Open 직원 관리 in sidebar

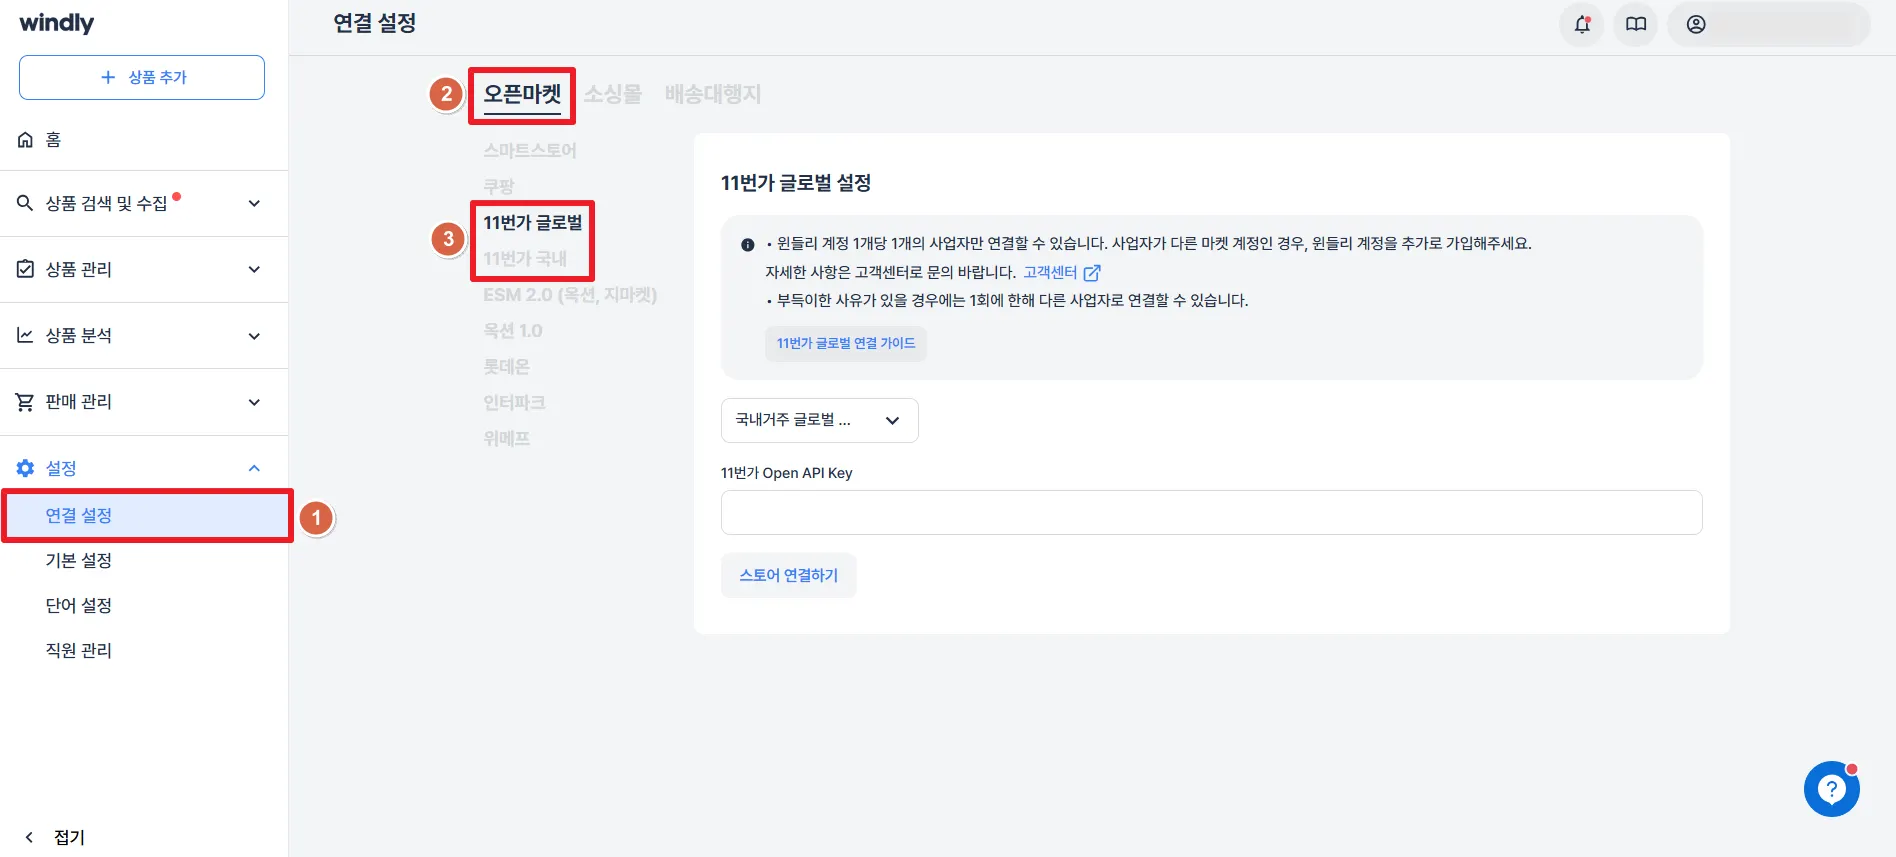[79, 650]
